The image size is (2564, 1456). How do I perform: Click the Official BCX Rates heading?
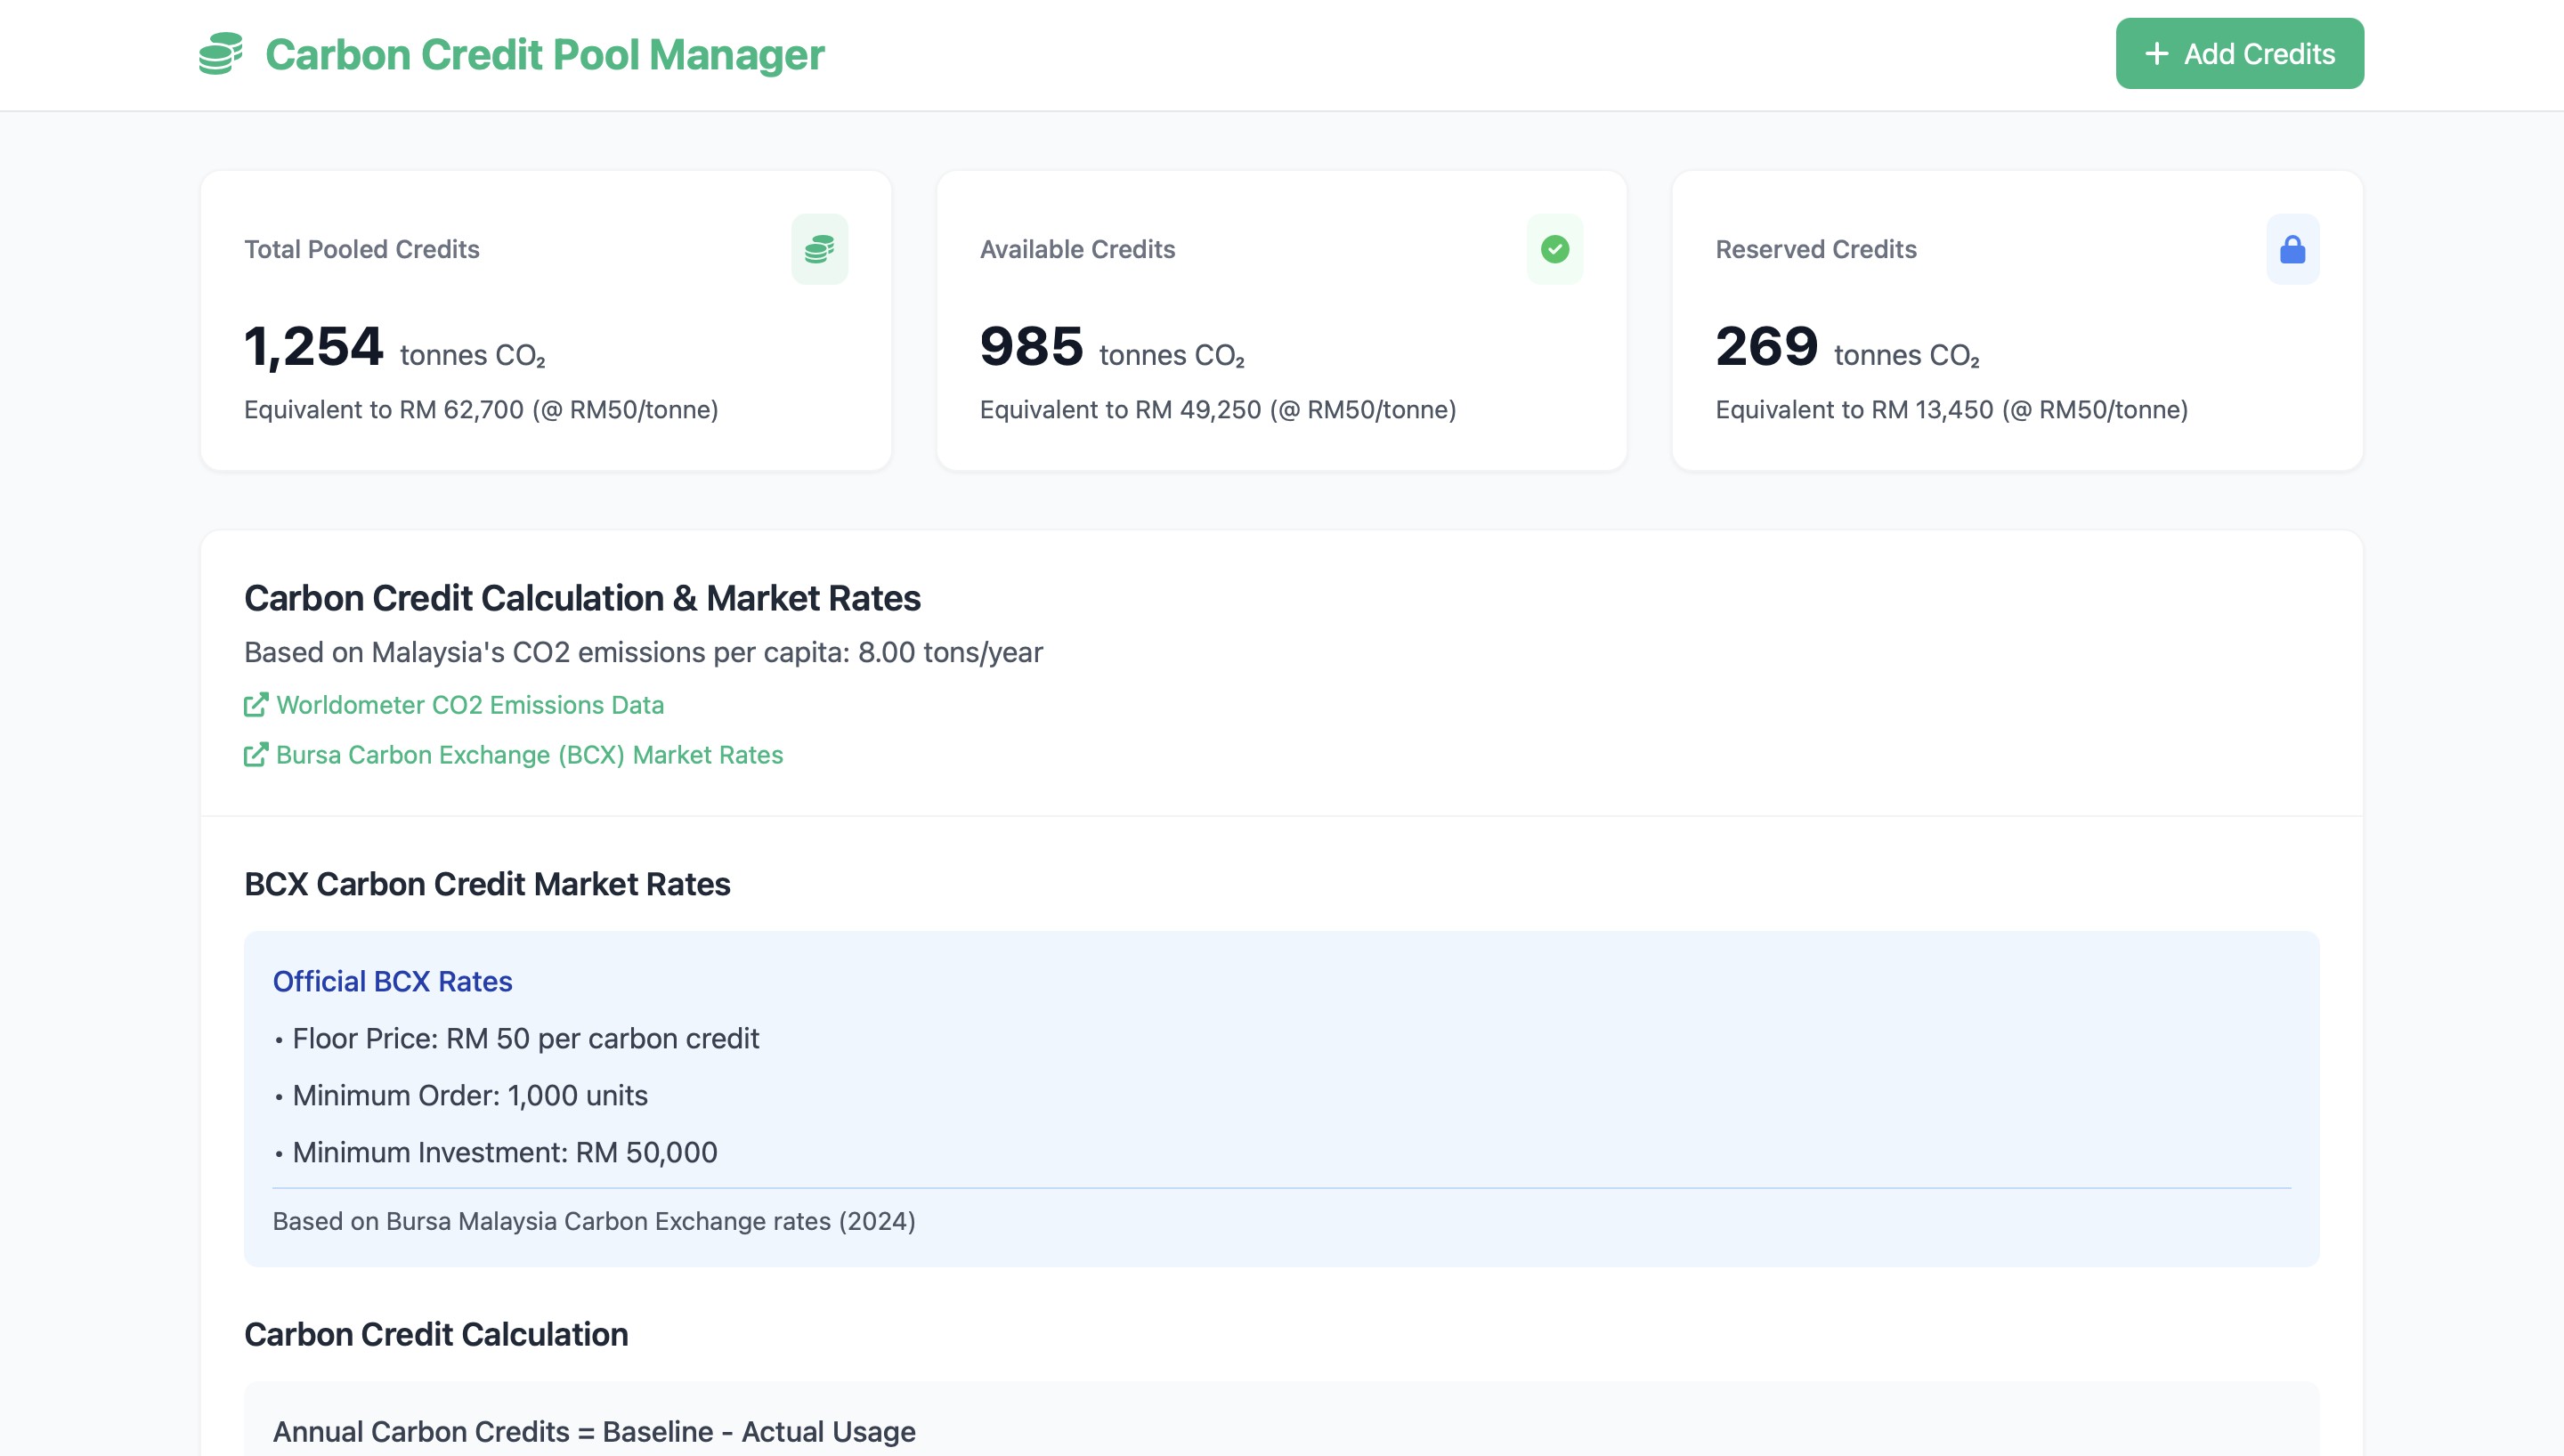click(392, 982)
